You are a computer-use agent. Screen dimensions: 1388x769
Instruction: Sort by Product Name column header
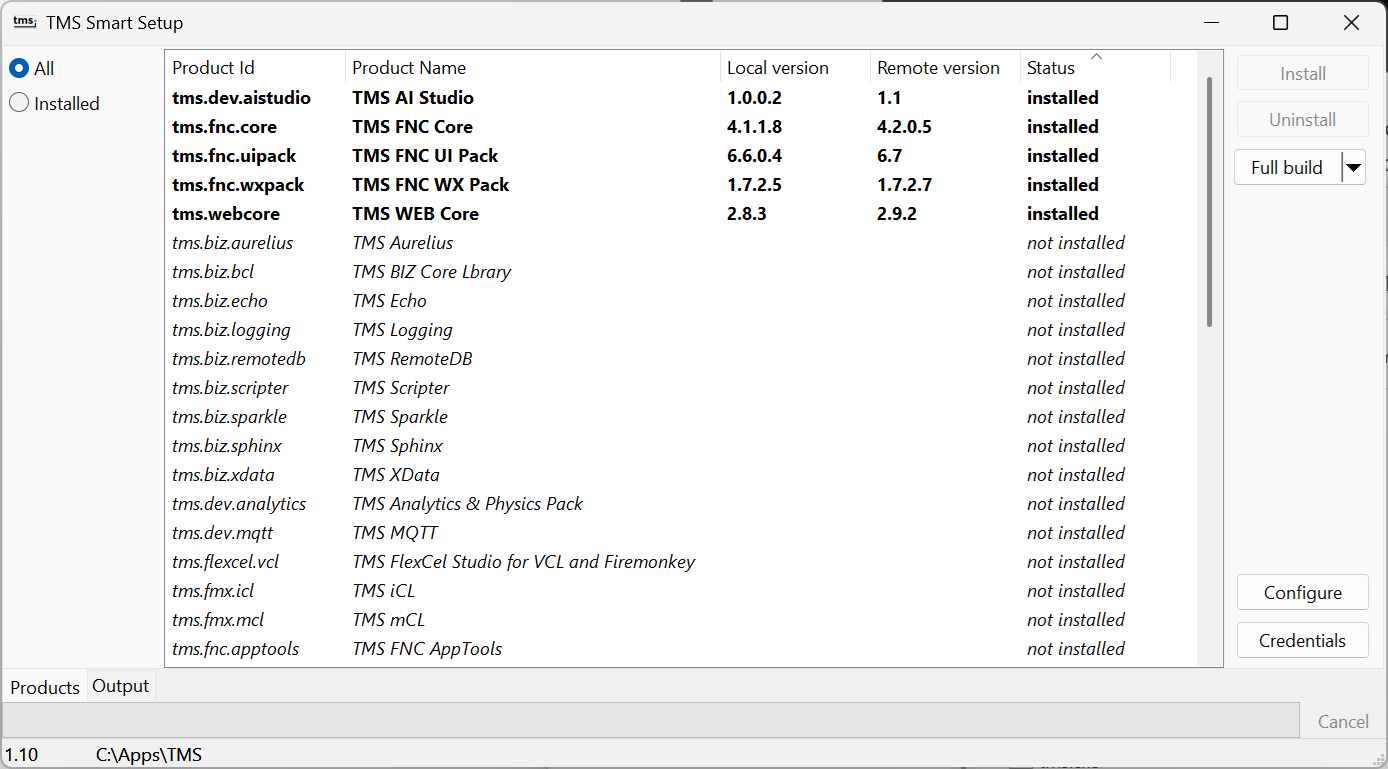[x=532, y=68]
